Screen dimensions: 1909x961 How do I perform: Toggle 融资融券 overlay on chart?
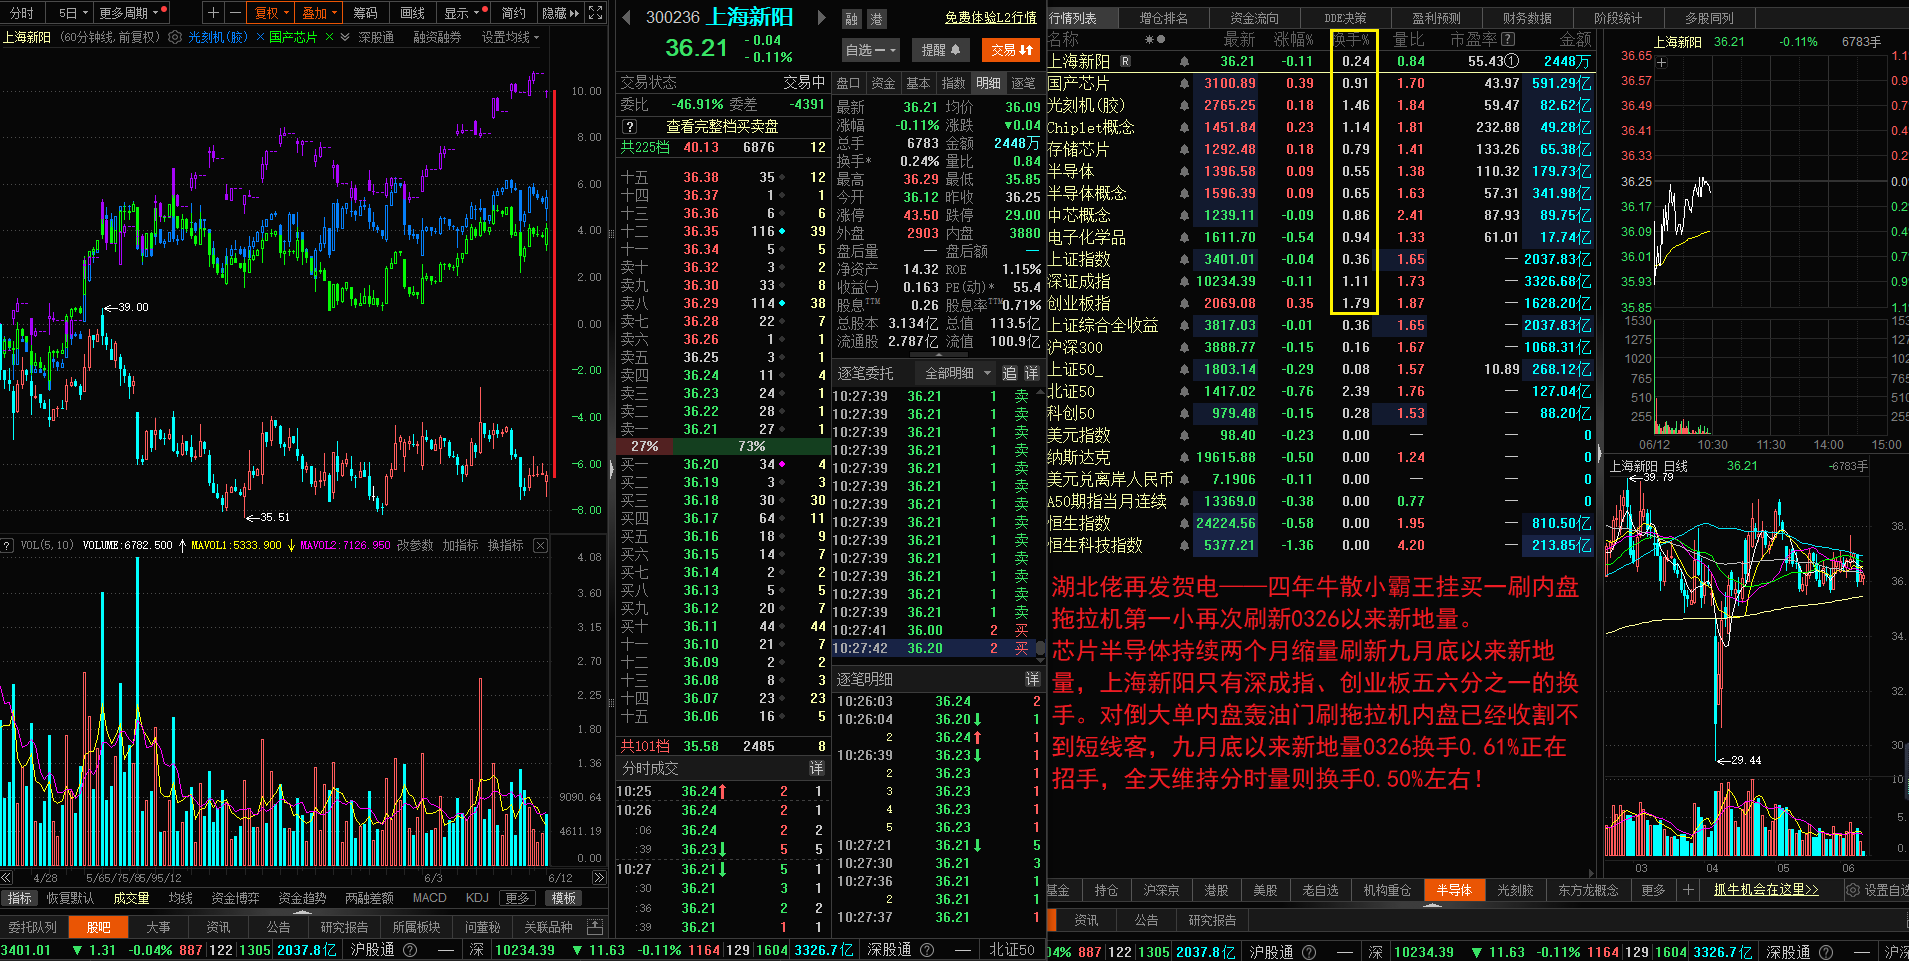(438, 37)
